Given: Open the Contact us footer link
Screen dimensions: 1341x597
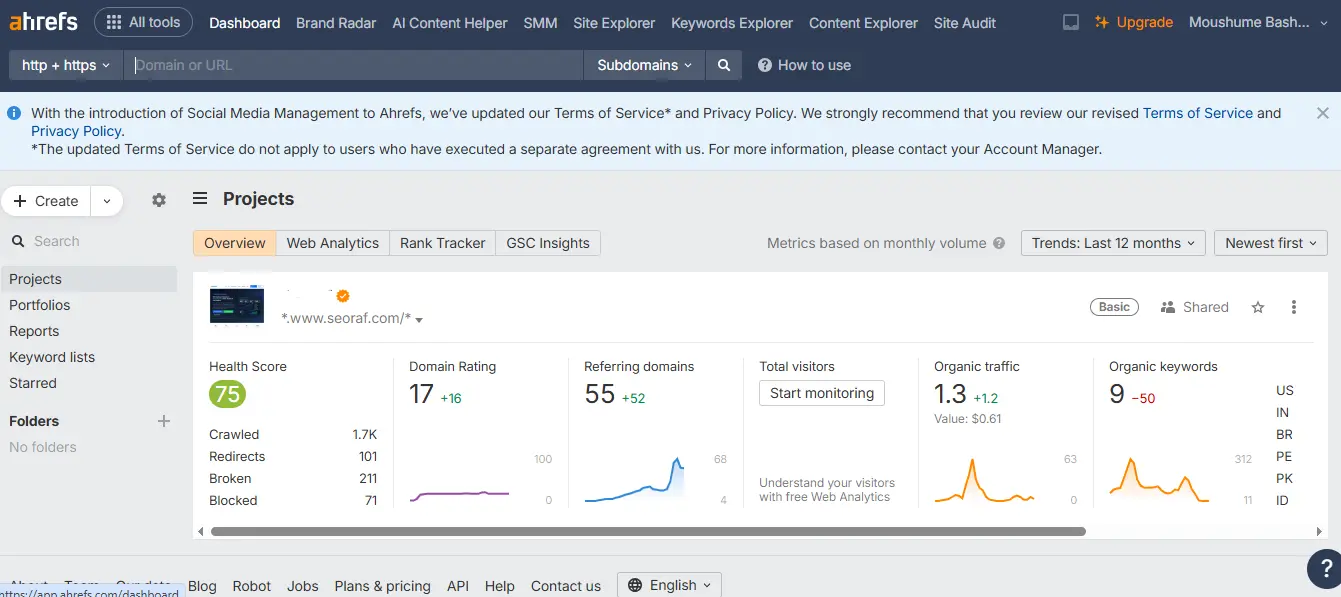Looking at the screenshot, I should click(x=566, y=586).
